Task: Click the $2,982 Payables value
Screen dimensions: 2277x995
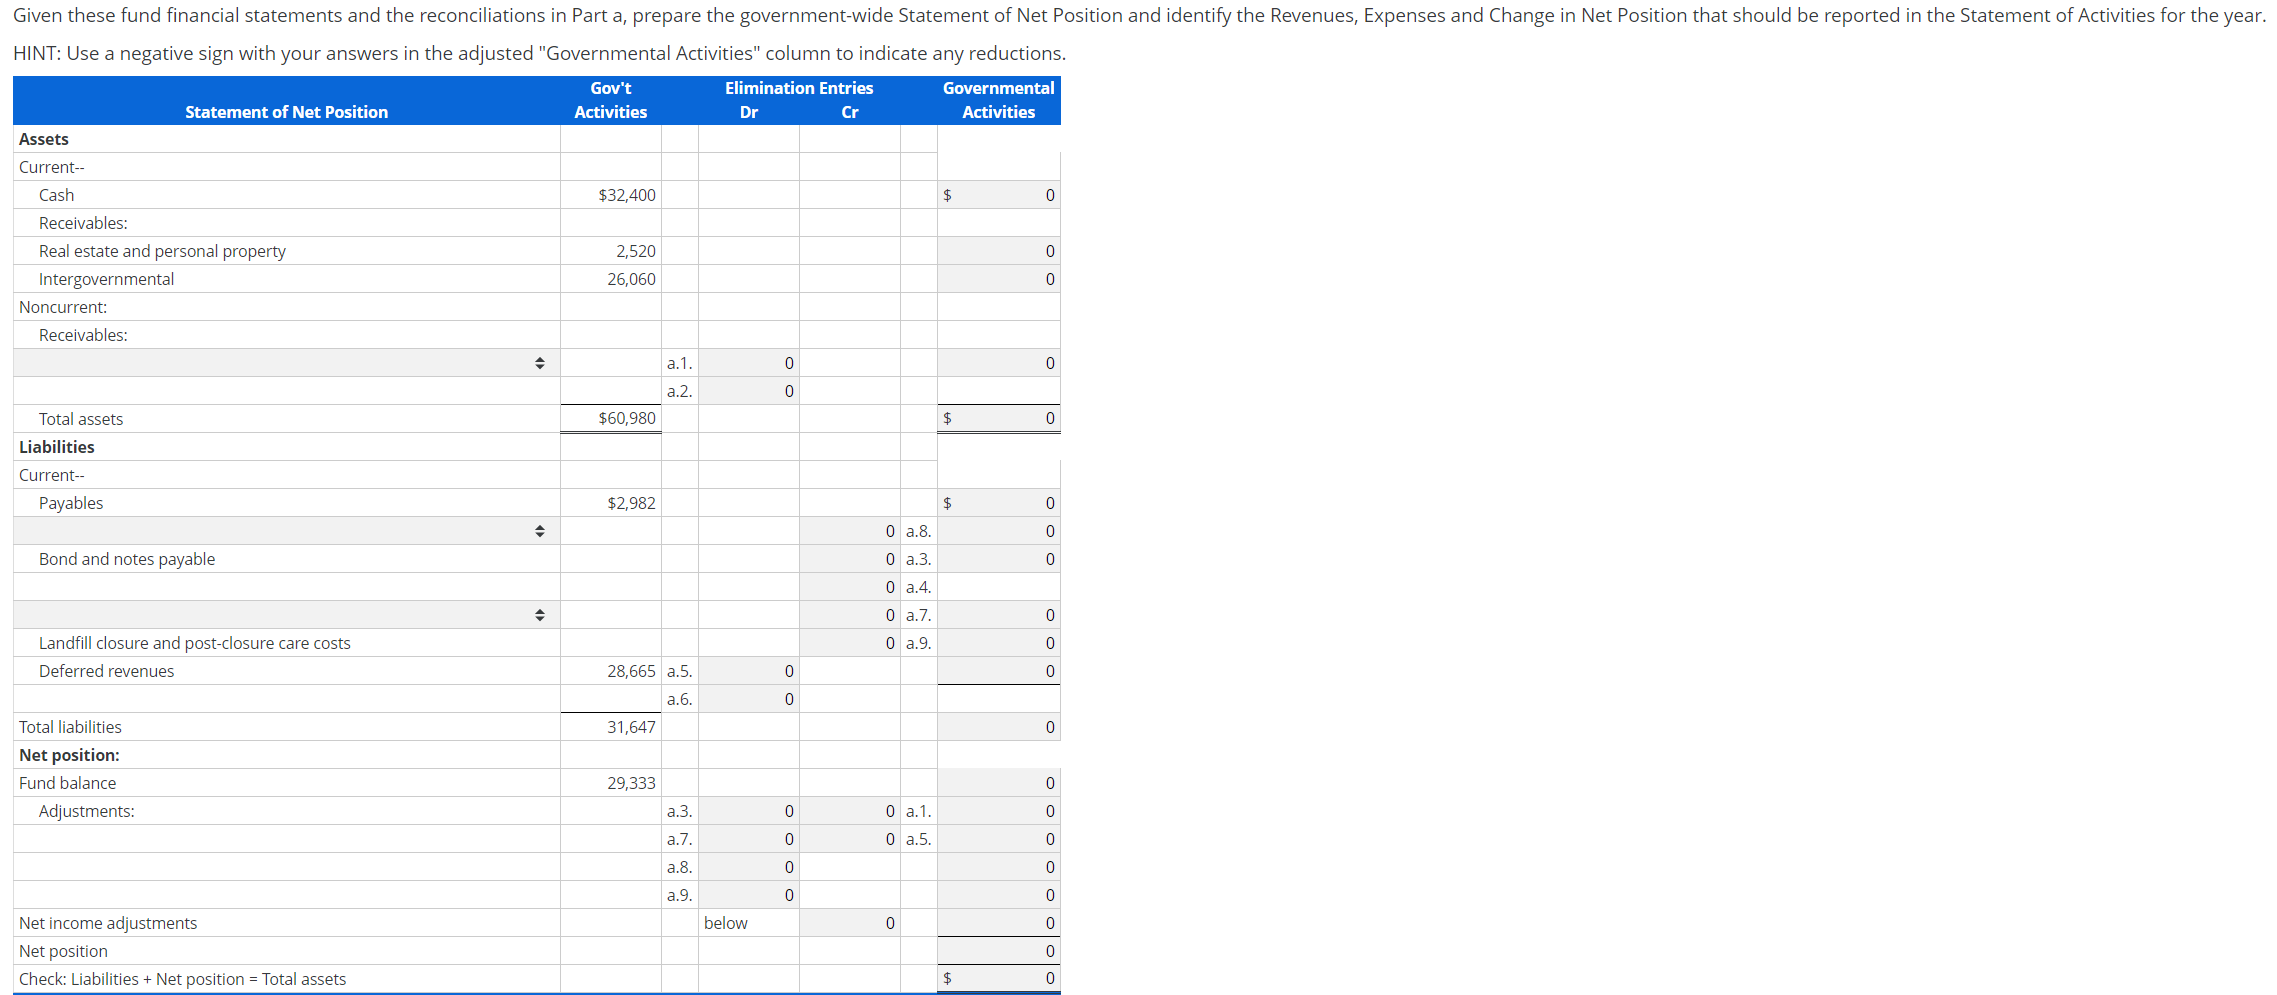Action: tap(631, 503)
